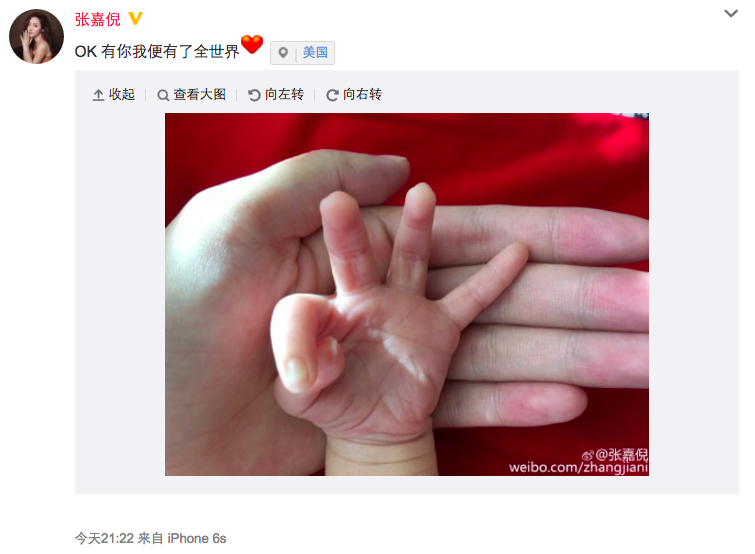The image size is (755, 554).
Task: Click the magnifier icon beside 查看大图
Action: click(163, 95)
